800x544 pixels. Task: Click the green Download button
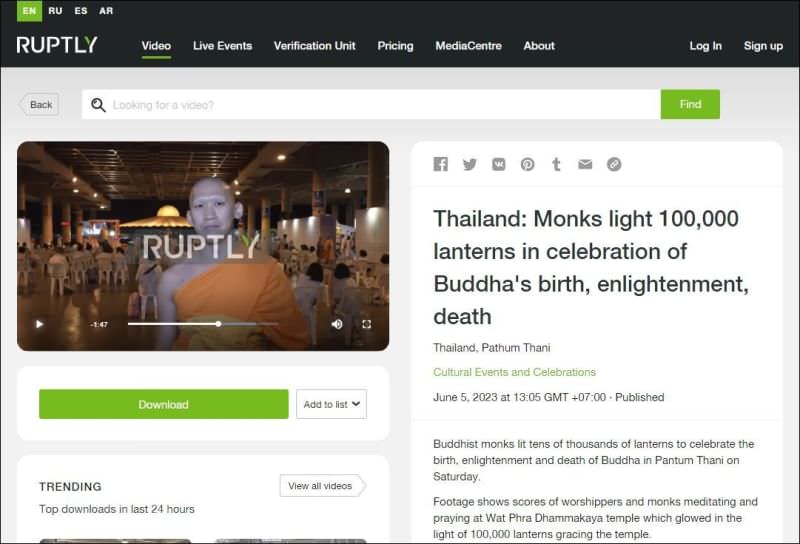coord(164,404)
